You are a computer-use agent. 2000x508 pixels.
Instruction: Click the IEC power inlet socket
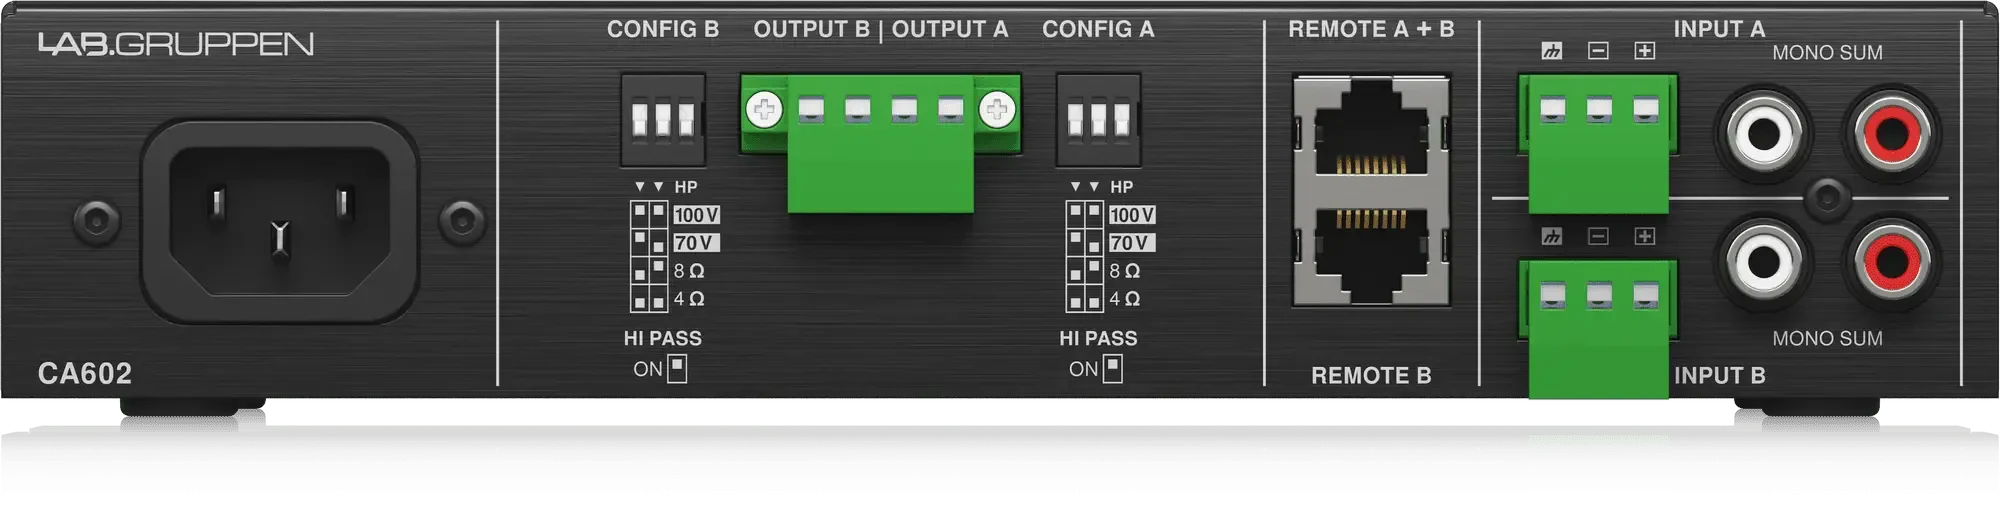point(279,222)
